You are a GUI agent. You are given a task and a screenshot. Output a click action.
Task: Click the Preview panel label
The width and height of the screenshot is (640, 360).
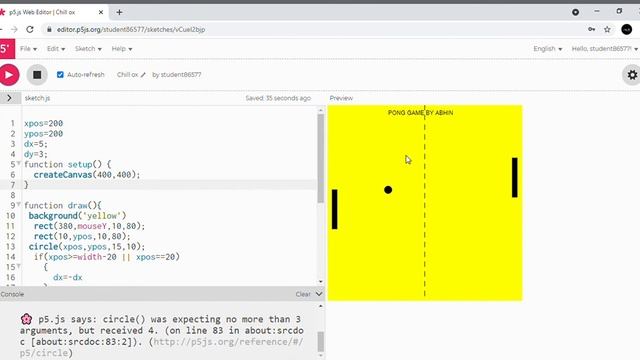[x=341, y=98]
